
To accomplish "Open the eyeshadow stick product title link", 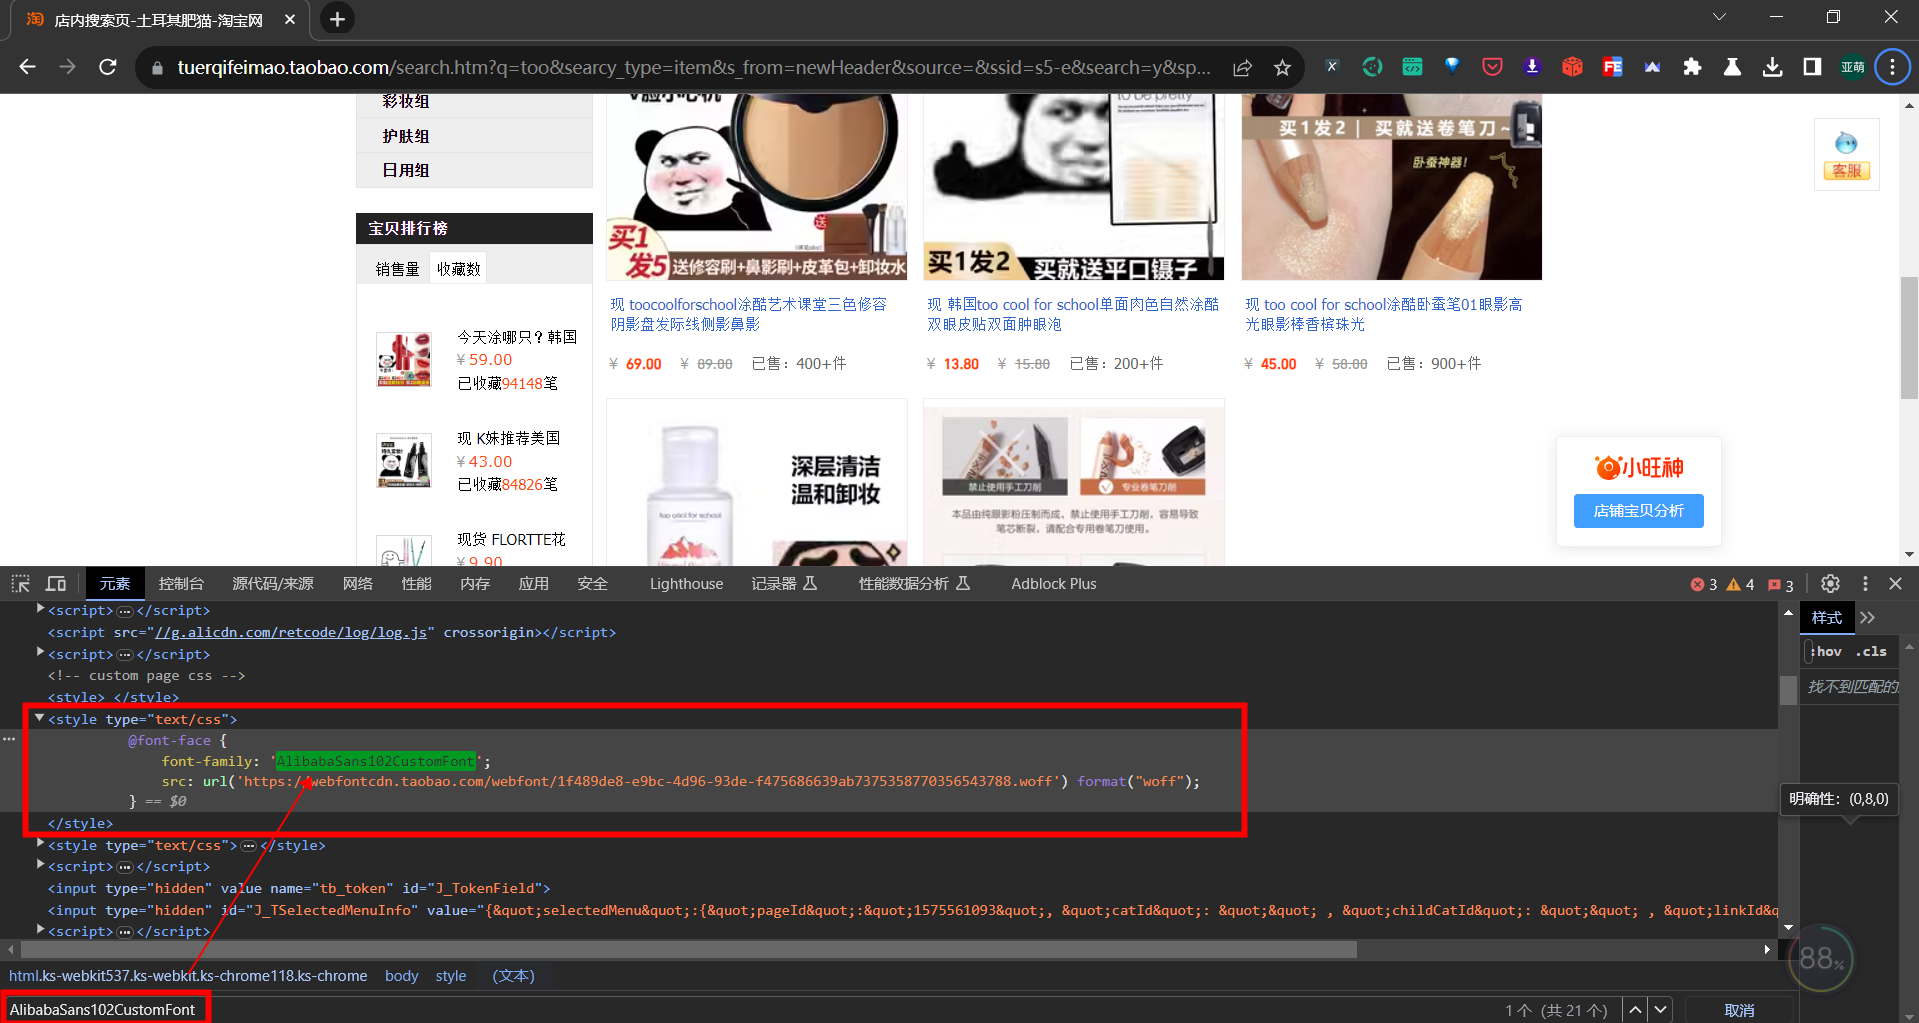I will pyautogui.click(x=1383, y=314).
